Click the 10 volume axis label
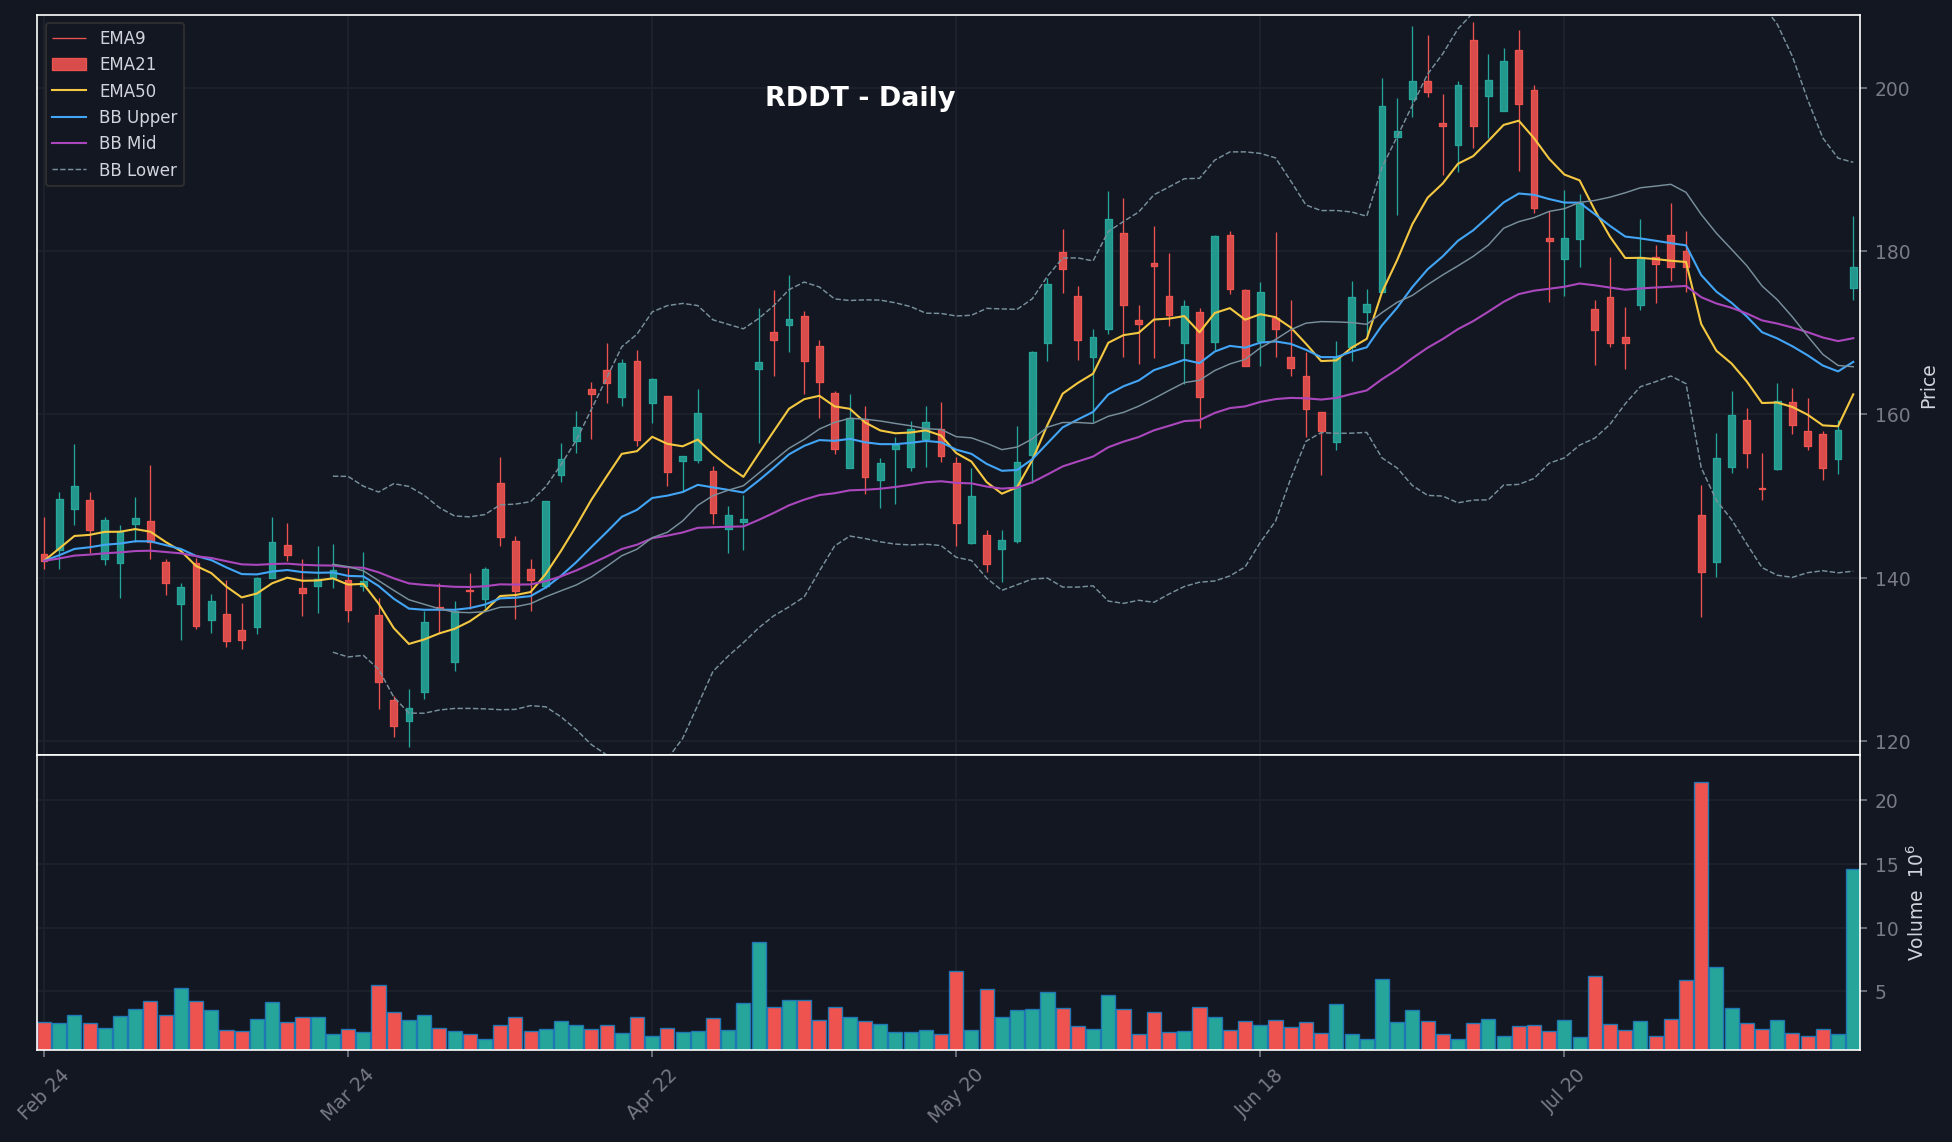This screenshot has height=1142, width=1952. pyautogui.click(x=1886, y=929)
